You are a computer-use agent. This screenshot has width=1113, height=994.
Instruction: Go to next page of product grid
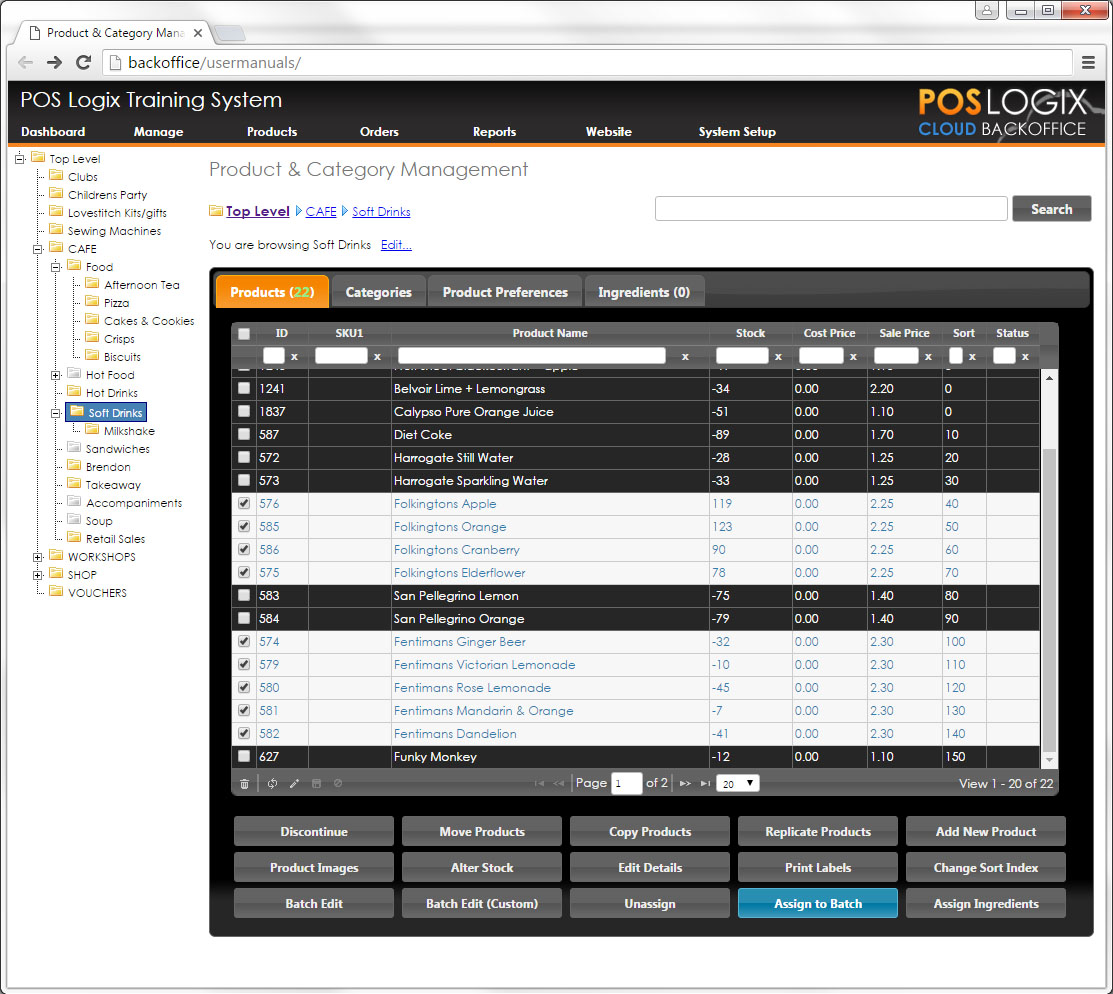point(685,784)
